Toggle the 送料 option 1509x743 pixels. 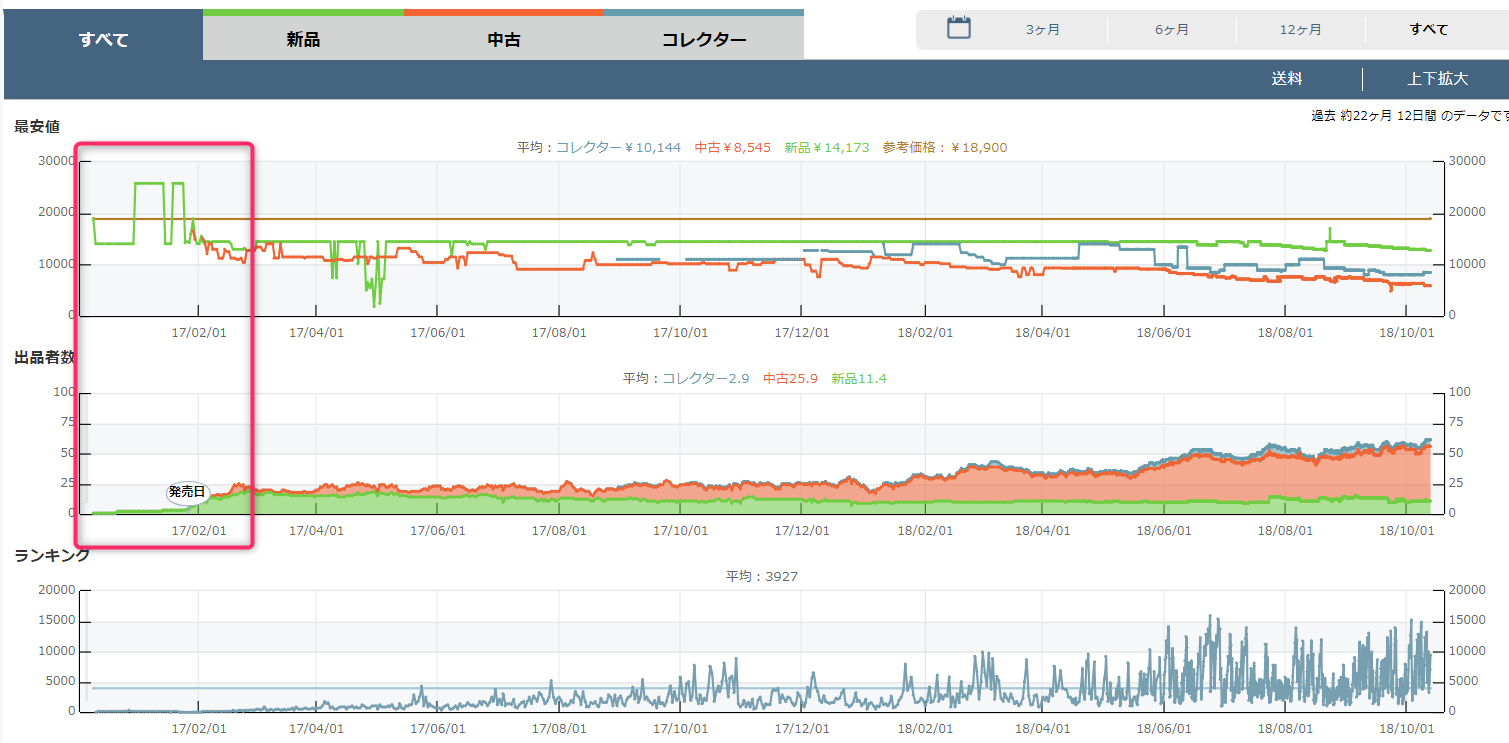coord(1286,79)
